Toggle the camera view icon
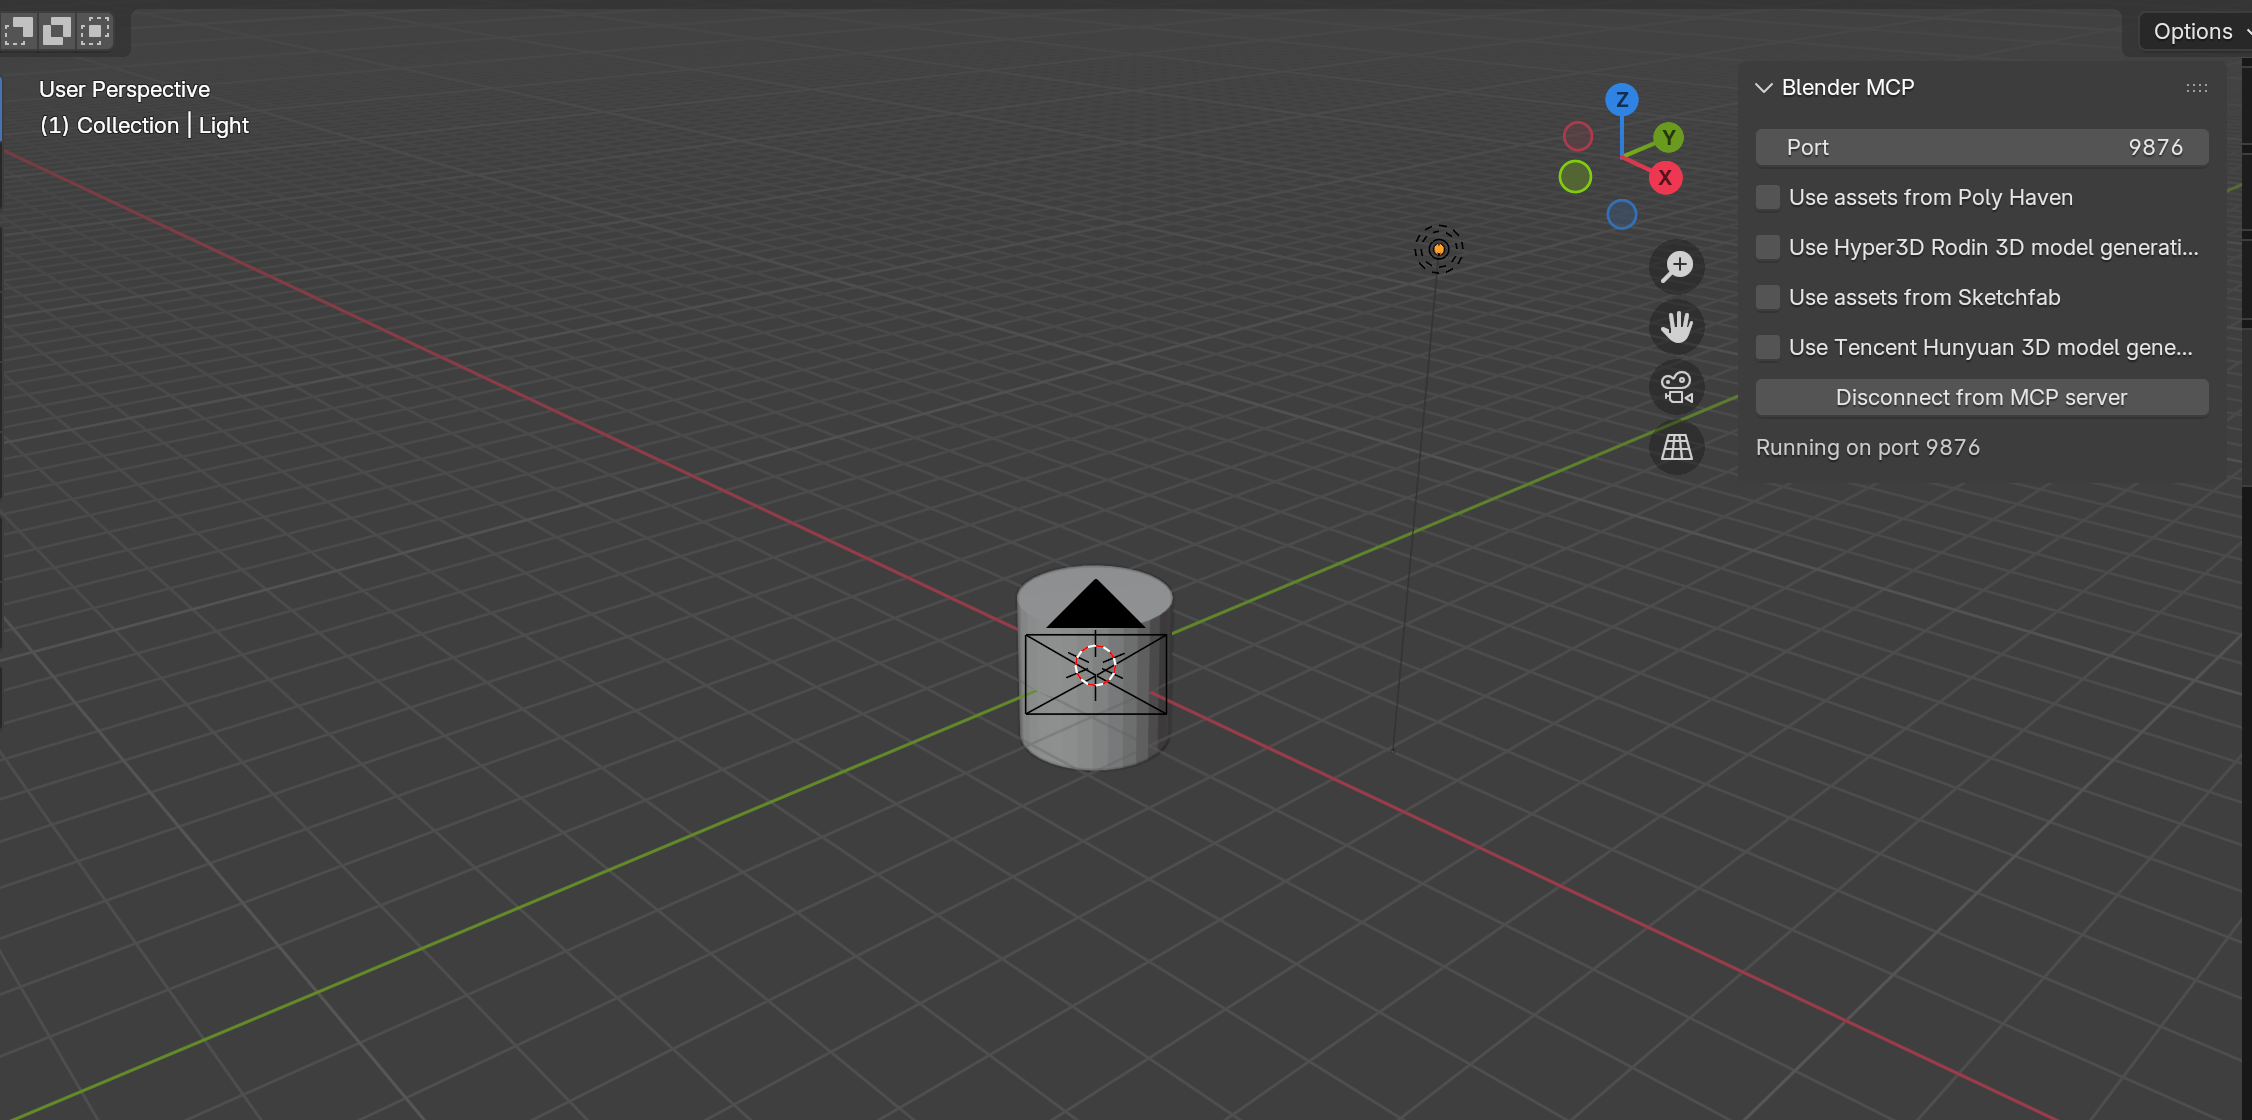 pos(1677,387)
